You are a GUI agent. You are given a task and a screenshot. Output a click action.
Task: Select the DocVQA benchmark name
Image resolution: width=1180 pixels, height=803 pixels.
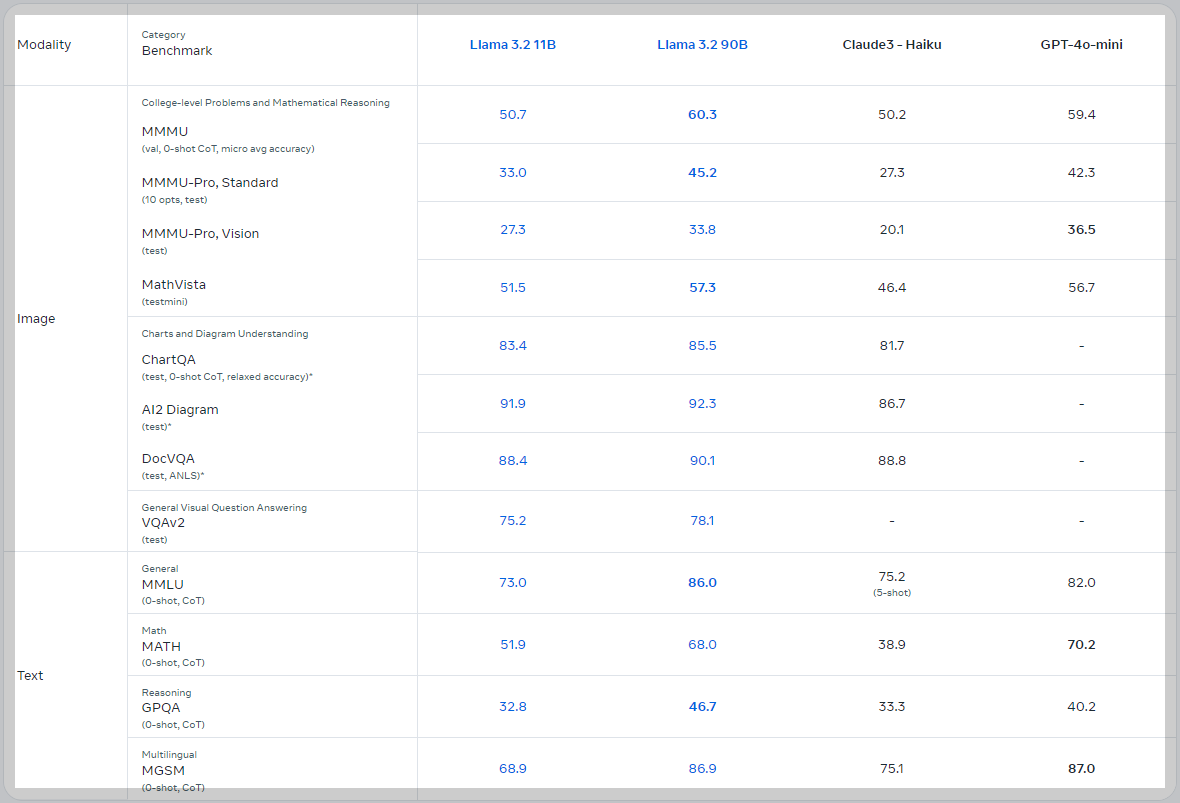point(168,458)
